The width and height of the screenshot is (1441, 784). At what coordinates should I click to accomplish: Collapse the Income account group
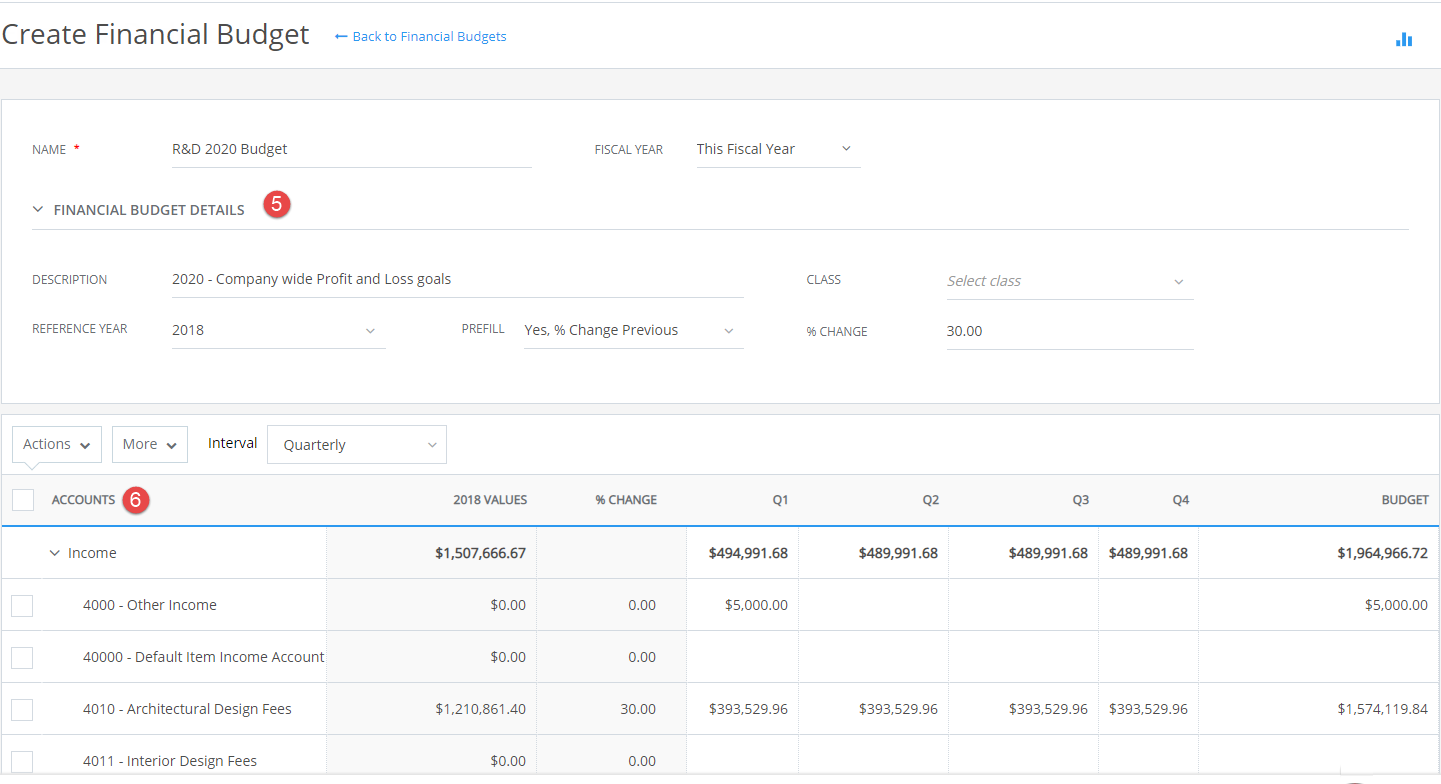[x=55, y=553]
